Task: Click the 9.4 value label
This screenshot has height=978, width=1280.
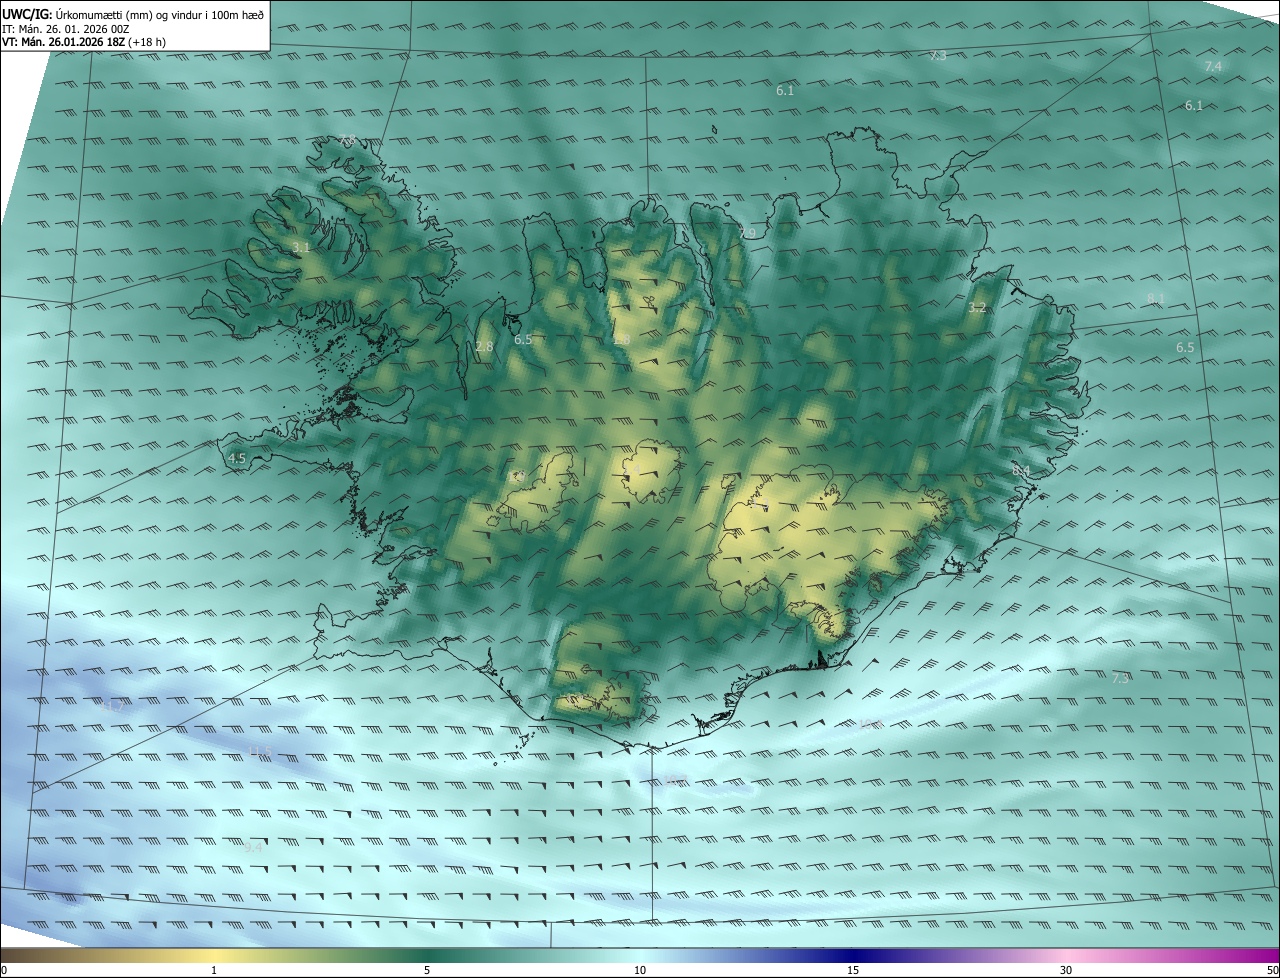Action: (253, 847)
